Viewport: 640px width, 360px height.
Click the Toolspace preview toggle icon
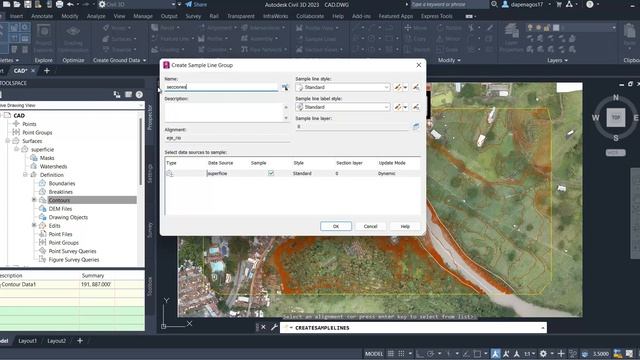[117, 94]
